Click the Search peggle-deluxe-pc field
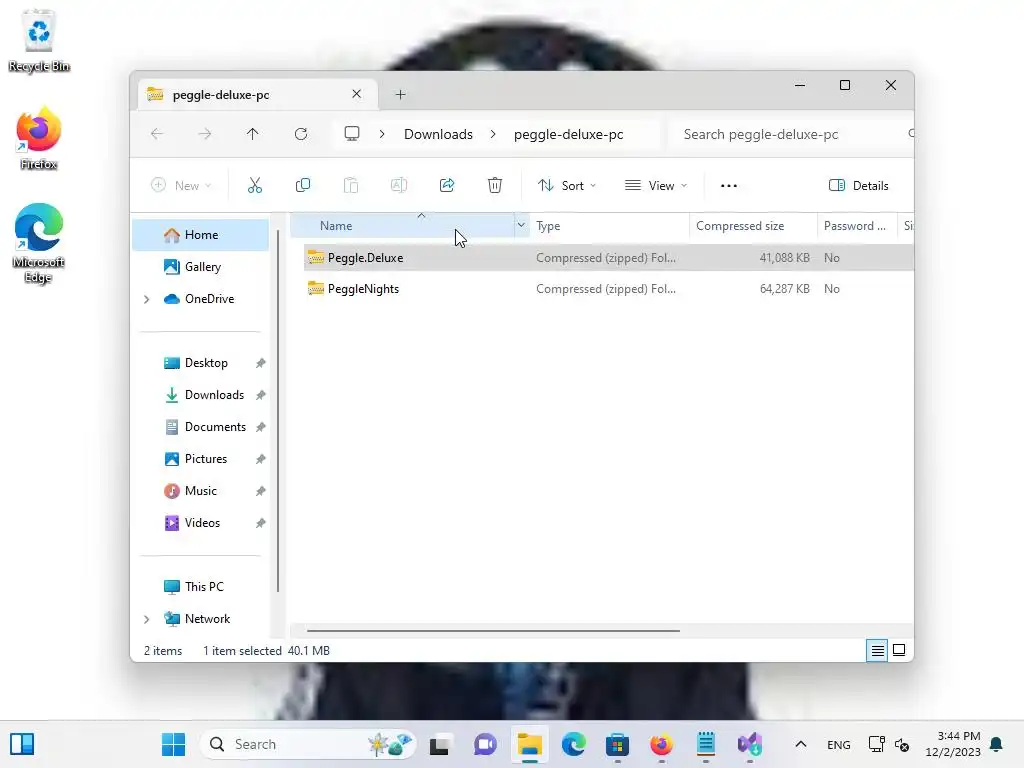This screenshot has width=1024, height=768. (788, 134)
